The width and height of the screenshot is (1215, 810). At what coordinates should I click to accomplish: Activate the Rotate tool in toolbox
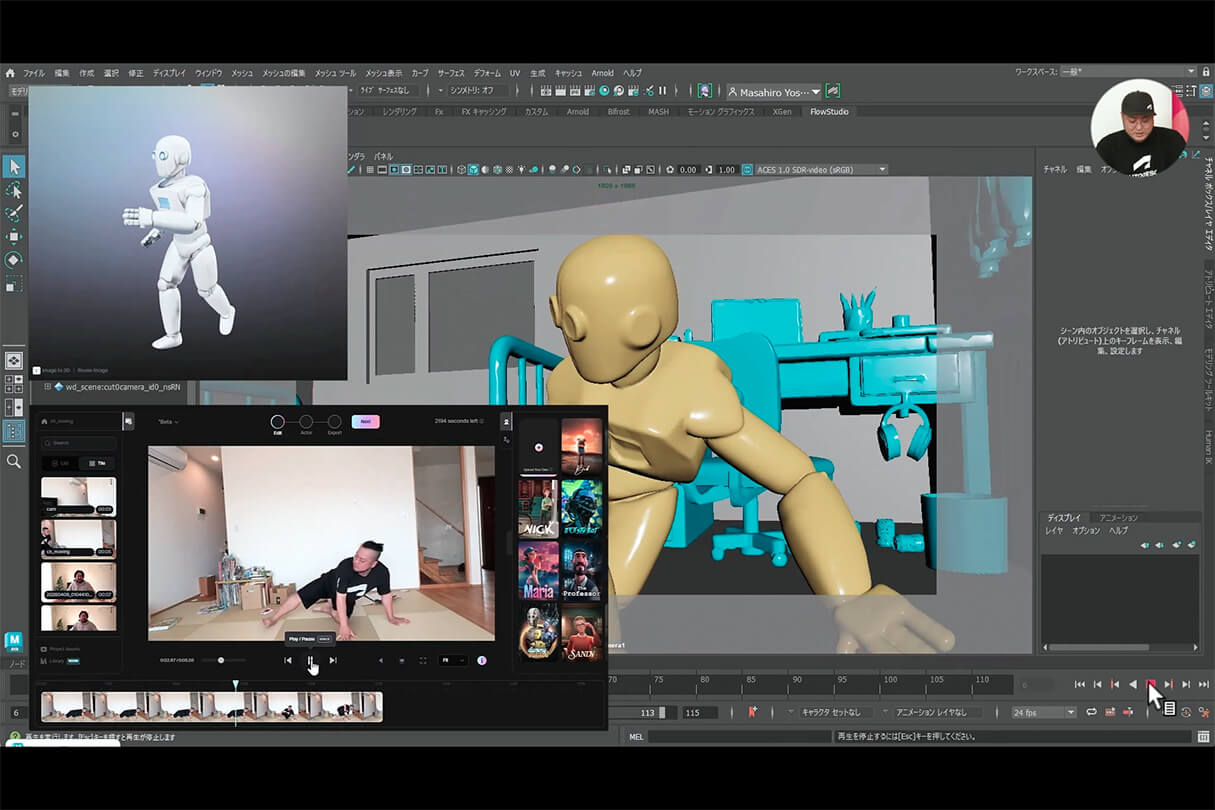pos(14,260)
